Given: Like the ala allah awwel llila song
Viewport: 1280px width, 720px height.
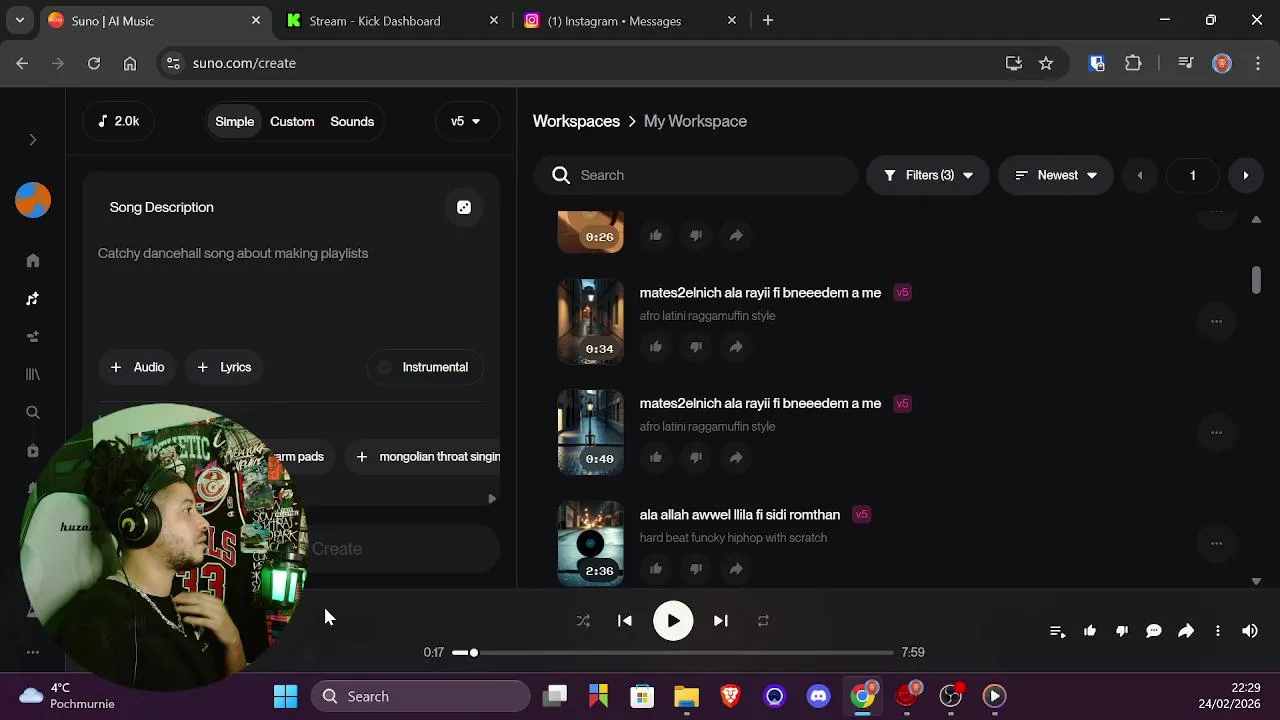Looking at the screenshot, I should click(656, 569).
